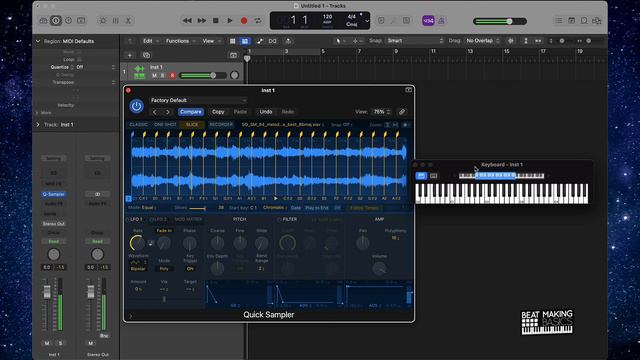This screenshot has height=360, width=640.
Task: Collapse the Region MIDI Defaults section
Action: pyautogui.click(x=38, y=41)
